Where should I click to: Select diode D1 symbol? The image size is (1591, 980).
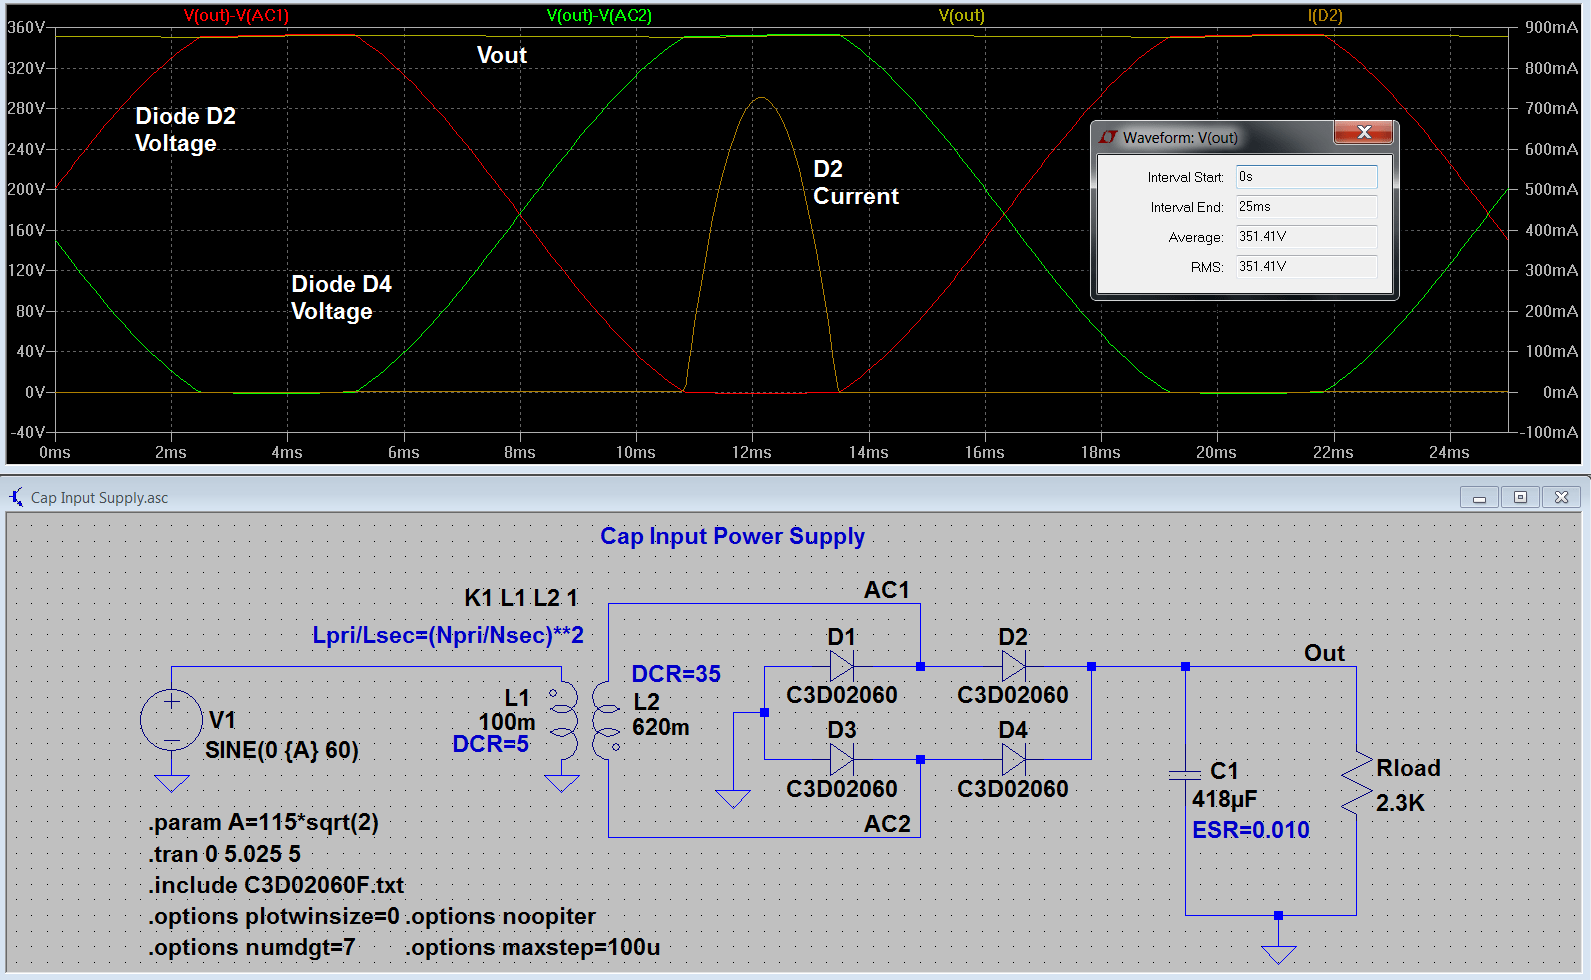tap(841, 666)
